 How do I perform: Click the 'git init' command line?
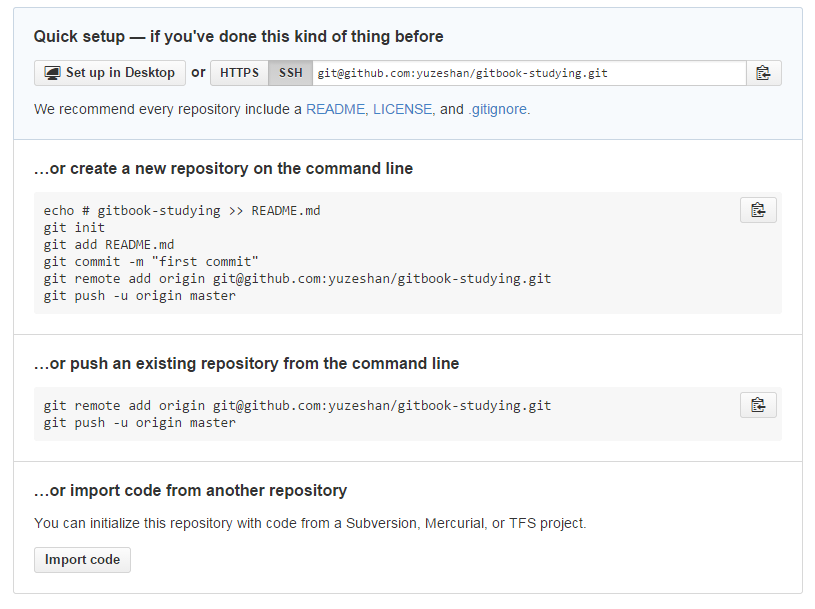pyautogui.click(x=74, y=228)
